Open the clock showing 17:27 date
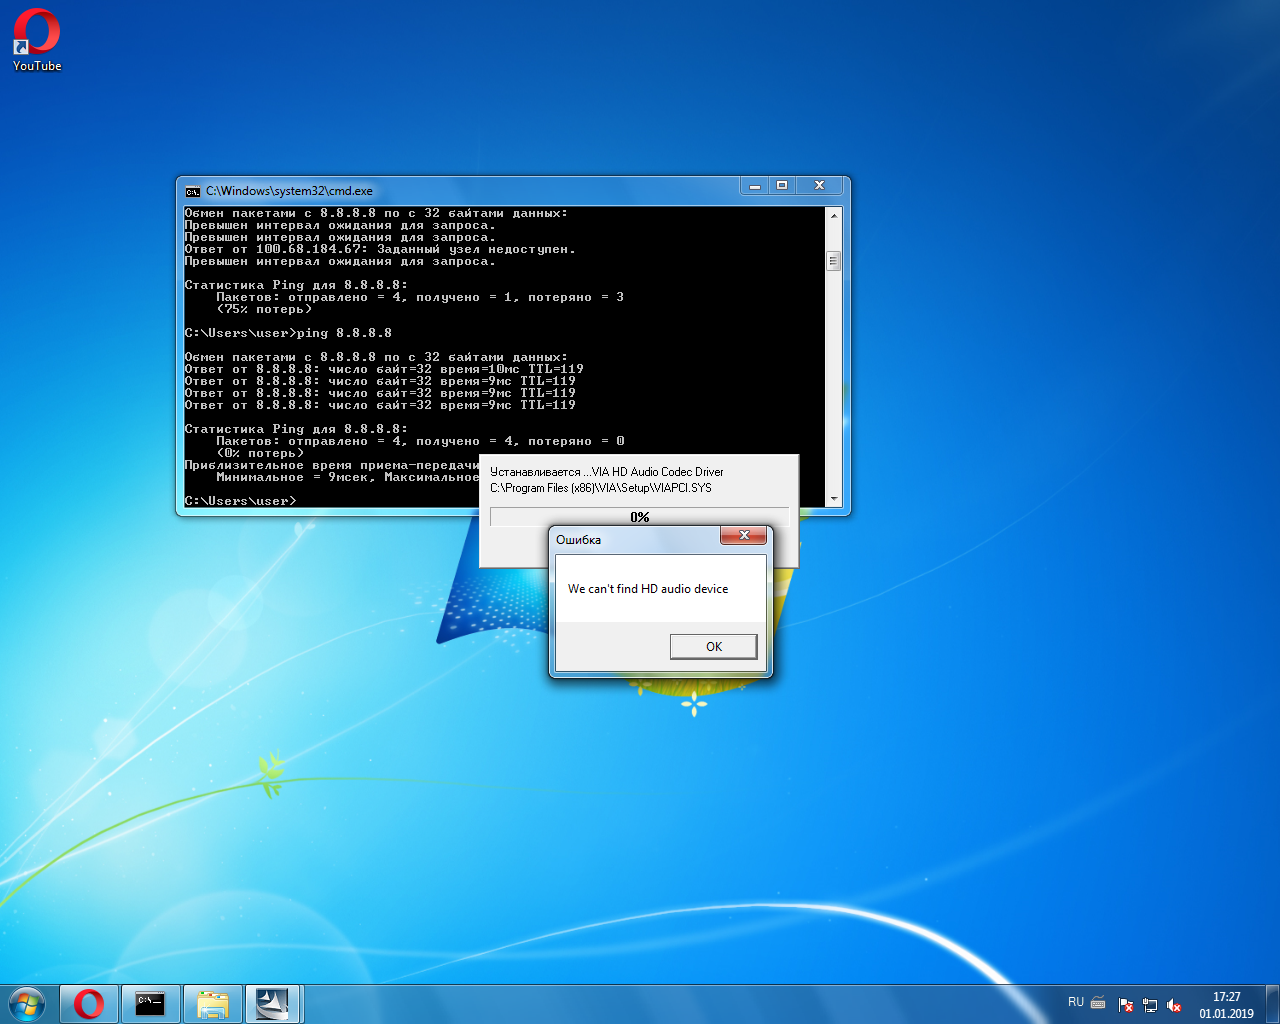This screenshot has height=1024, width=1280. click(x=1226, y=1005)
